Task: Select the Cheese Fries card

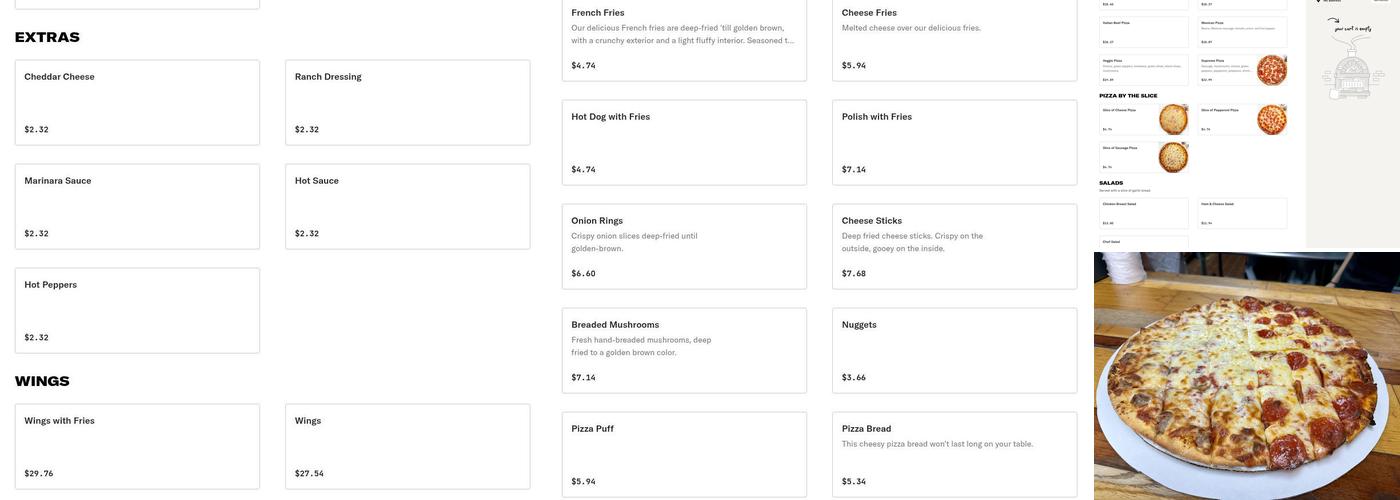Action: 954,40
